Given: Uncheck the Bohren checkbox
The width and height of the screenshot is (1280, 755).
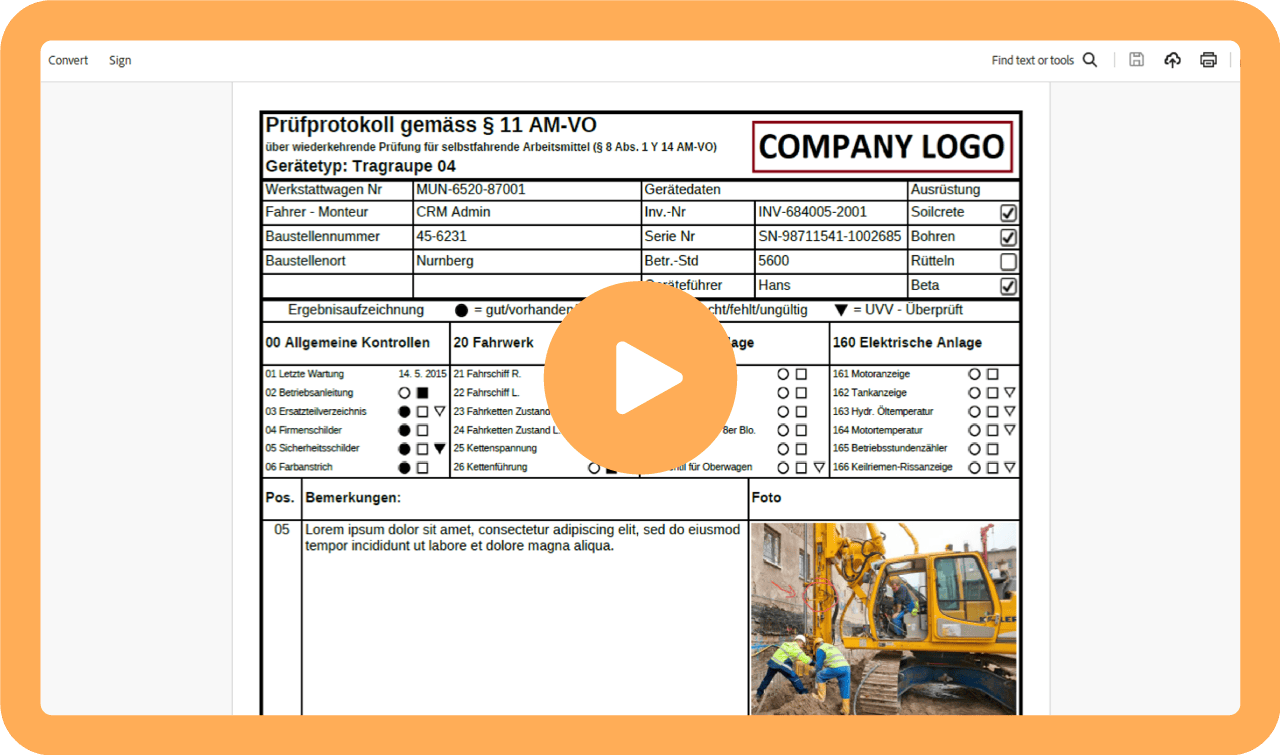Looking at the screenshot, I should point(1008,237).
